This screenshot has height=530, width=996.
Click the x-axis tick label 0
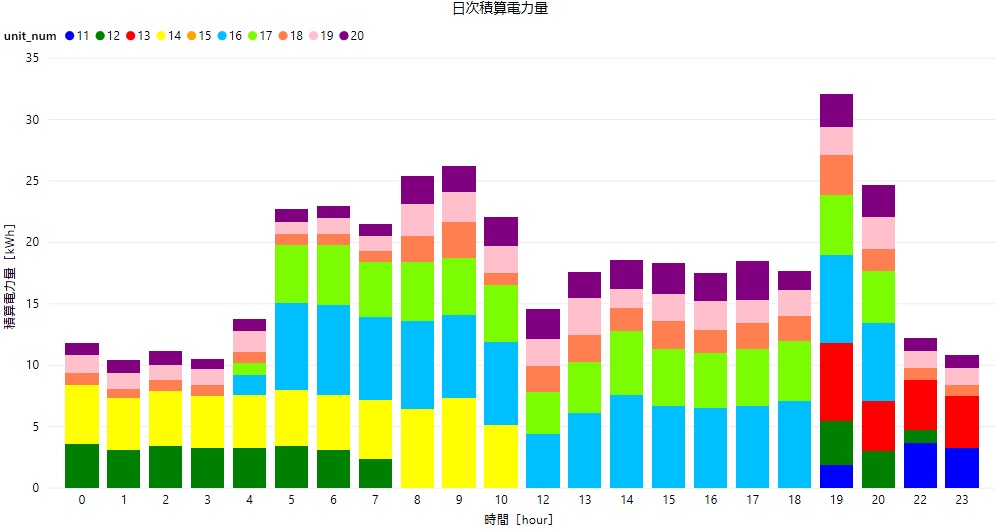coord(82,500)
